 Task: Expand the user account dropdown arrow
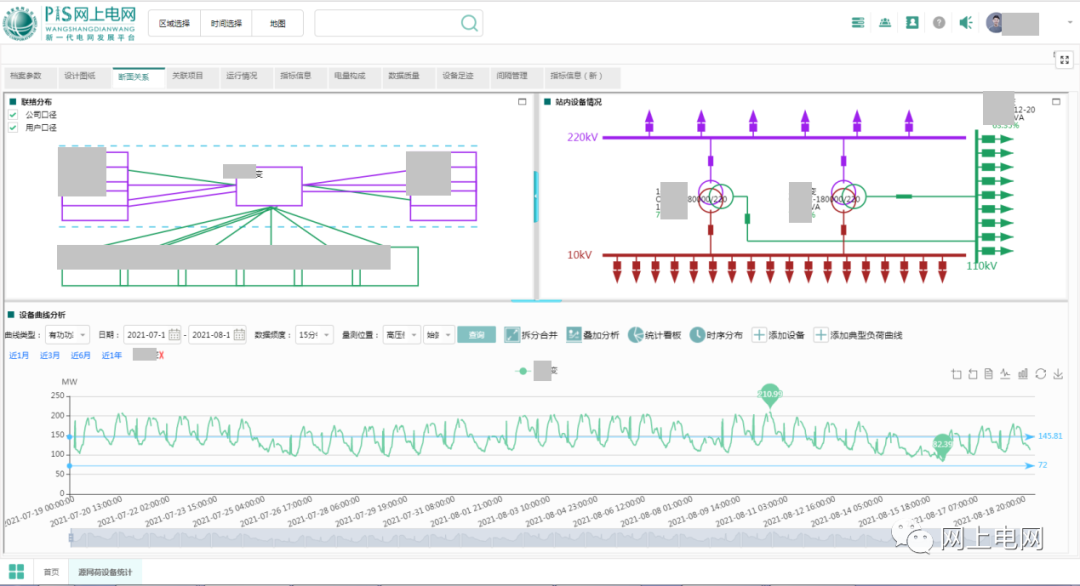point(1070,23)
